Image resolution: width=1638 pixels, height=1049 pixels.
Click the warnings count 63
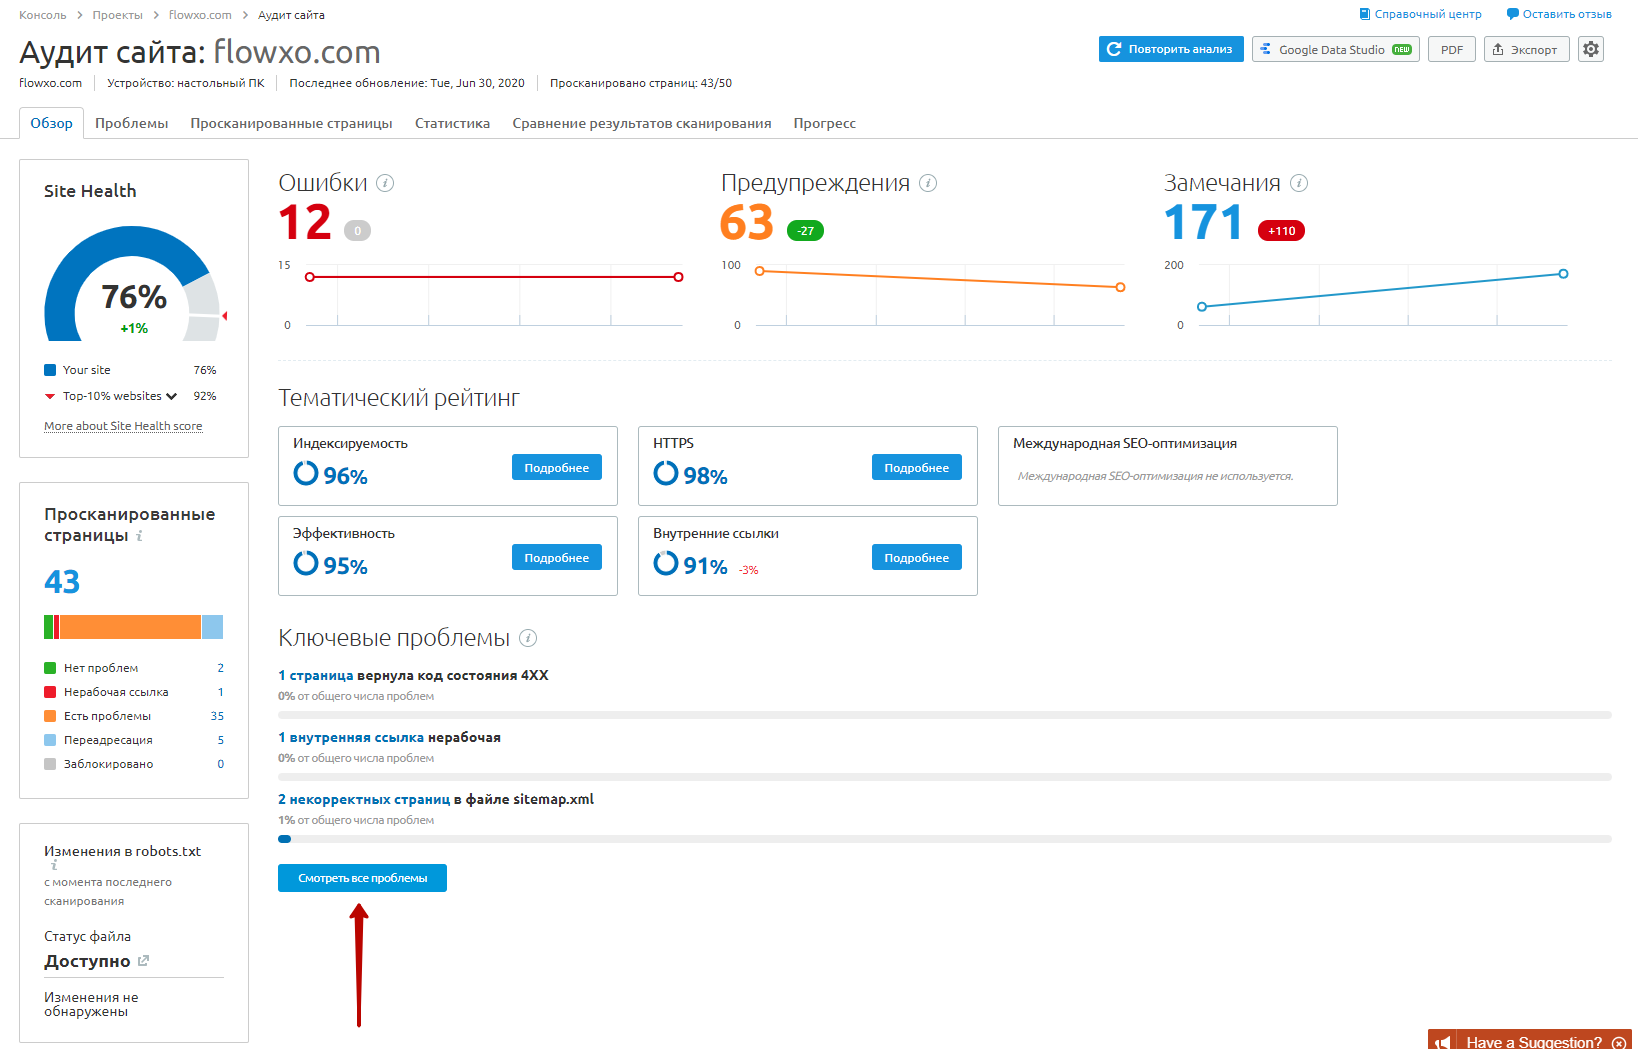click(x=747, y=222)
